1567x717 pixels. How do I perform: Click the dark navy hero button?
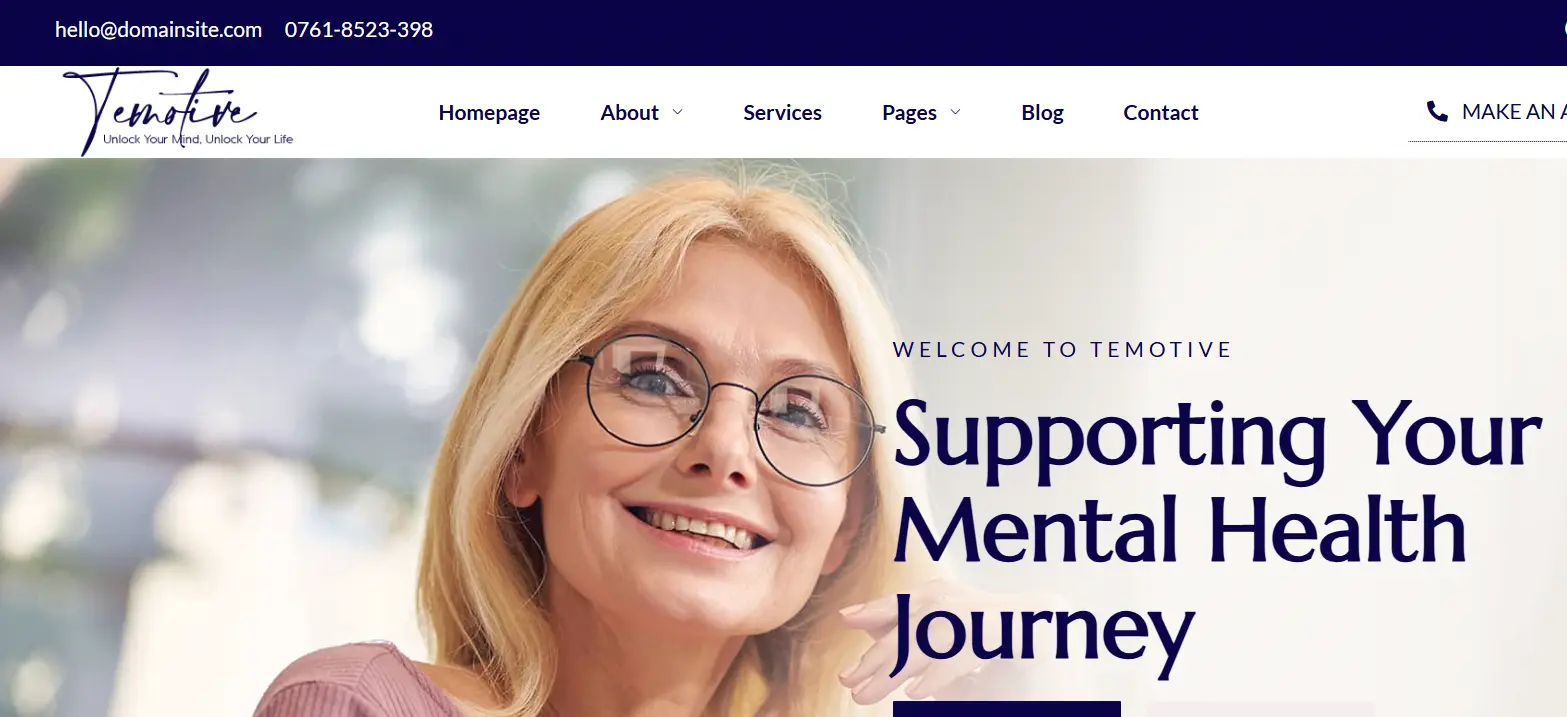[x=1006, y=709]
